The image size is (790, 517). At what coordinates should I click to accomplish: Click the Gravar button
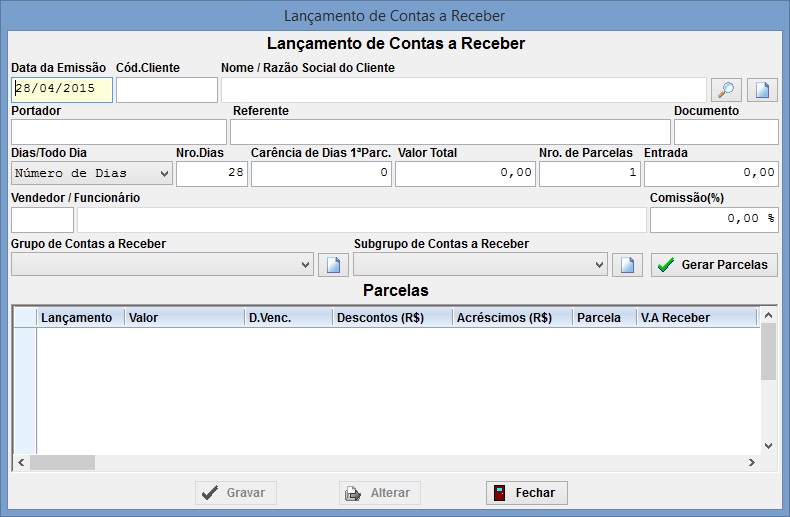[x=236, y=493]
